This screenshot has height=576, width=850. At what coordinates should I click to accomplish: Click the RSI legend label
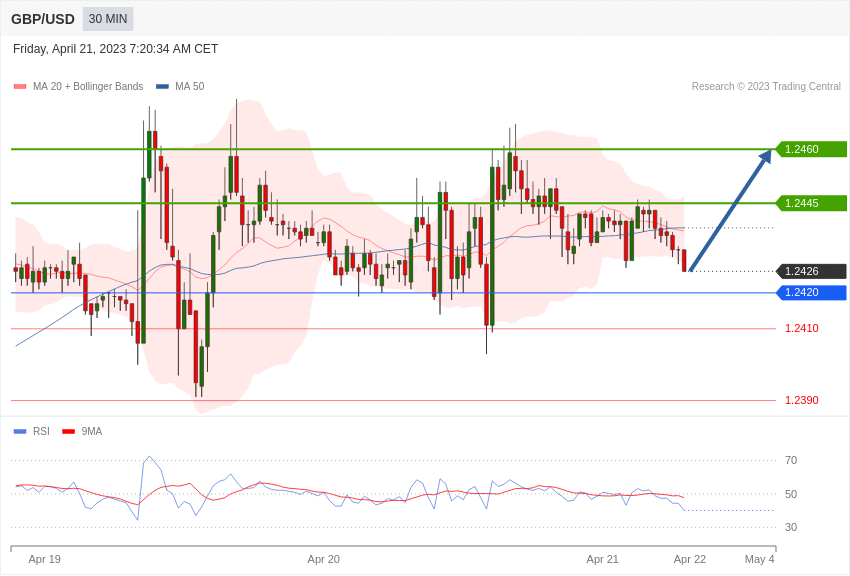(41, 432)
